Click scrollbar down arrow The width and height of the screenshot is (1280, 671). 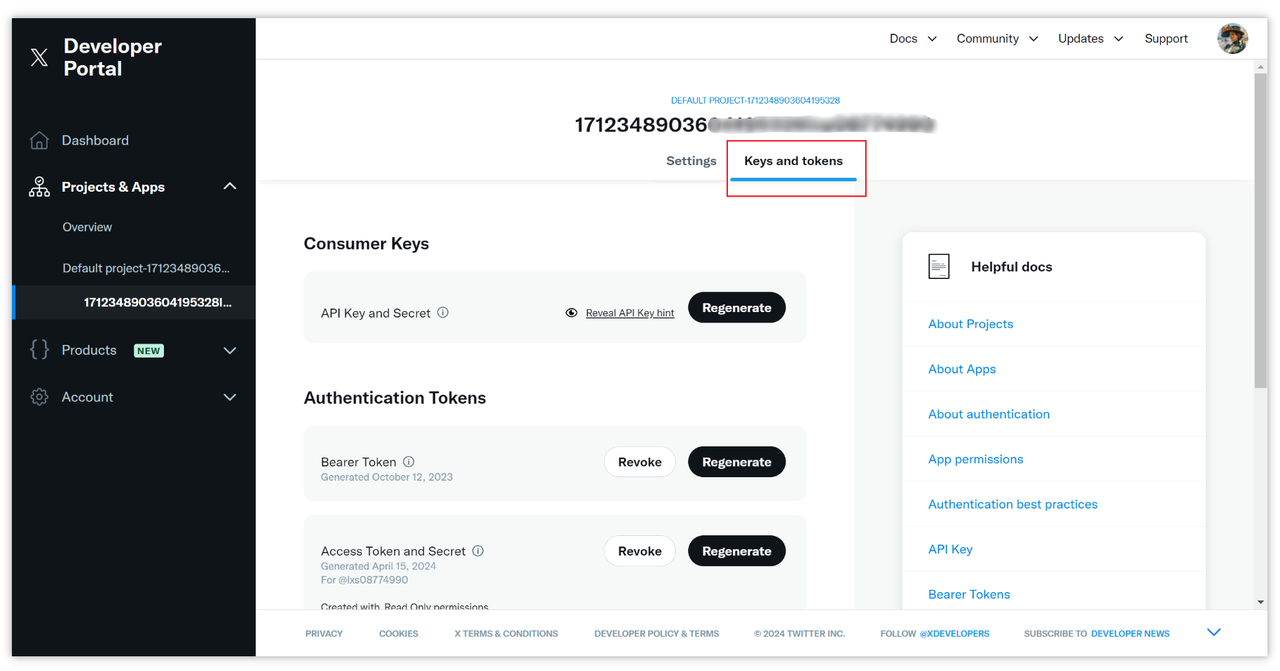[x=1260, y=603]
